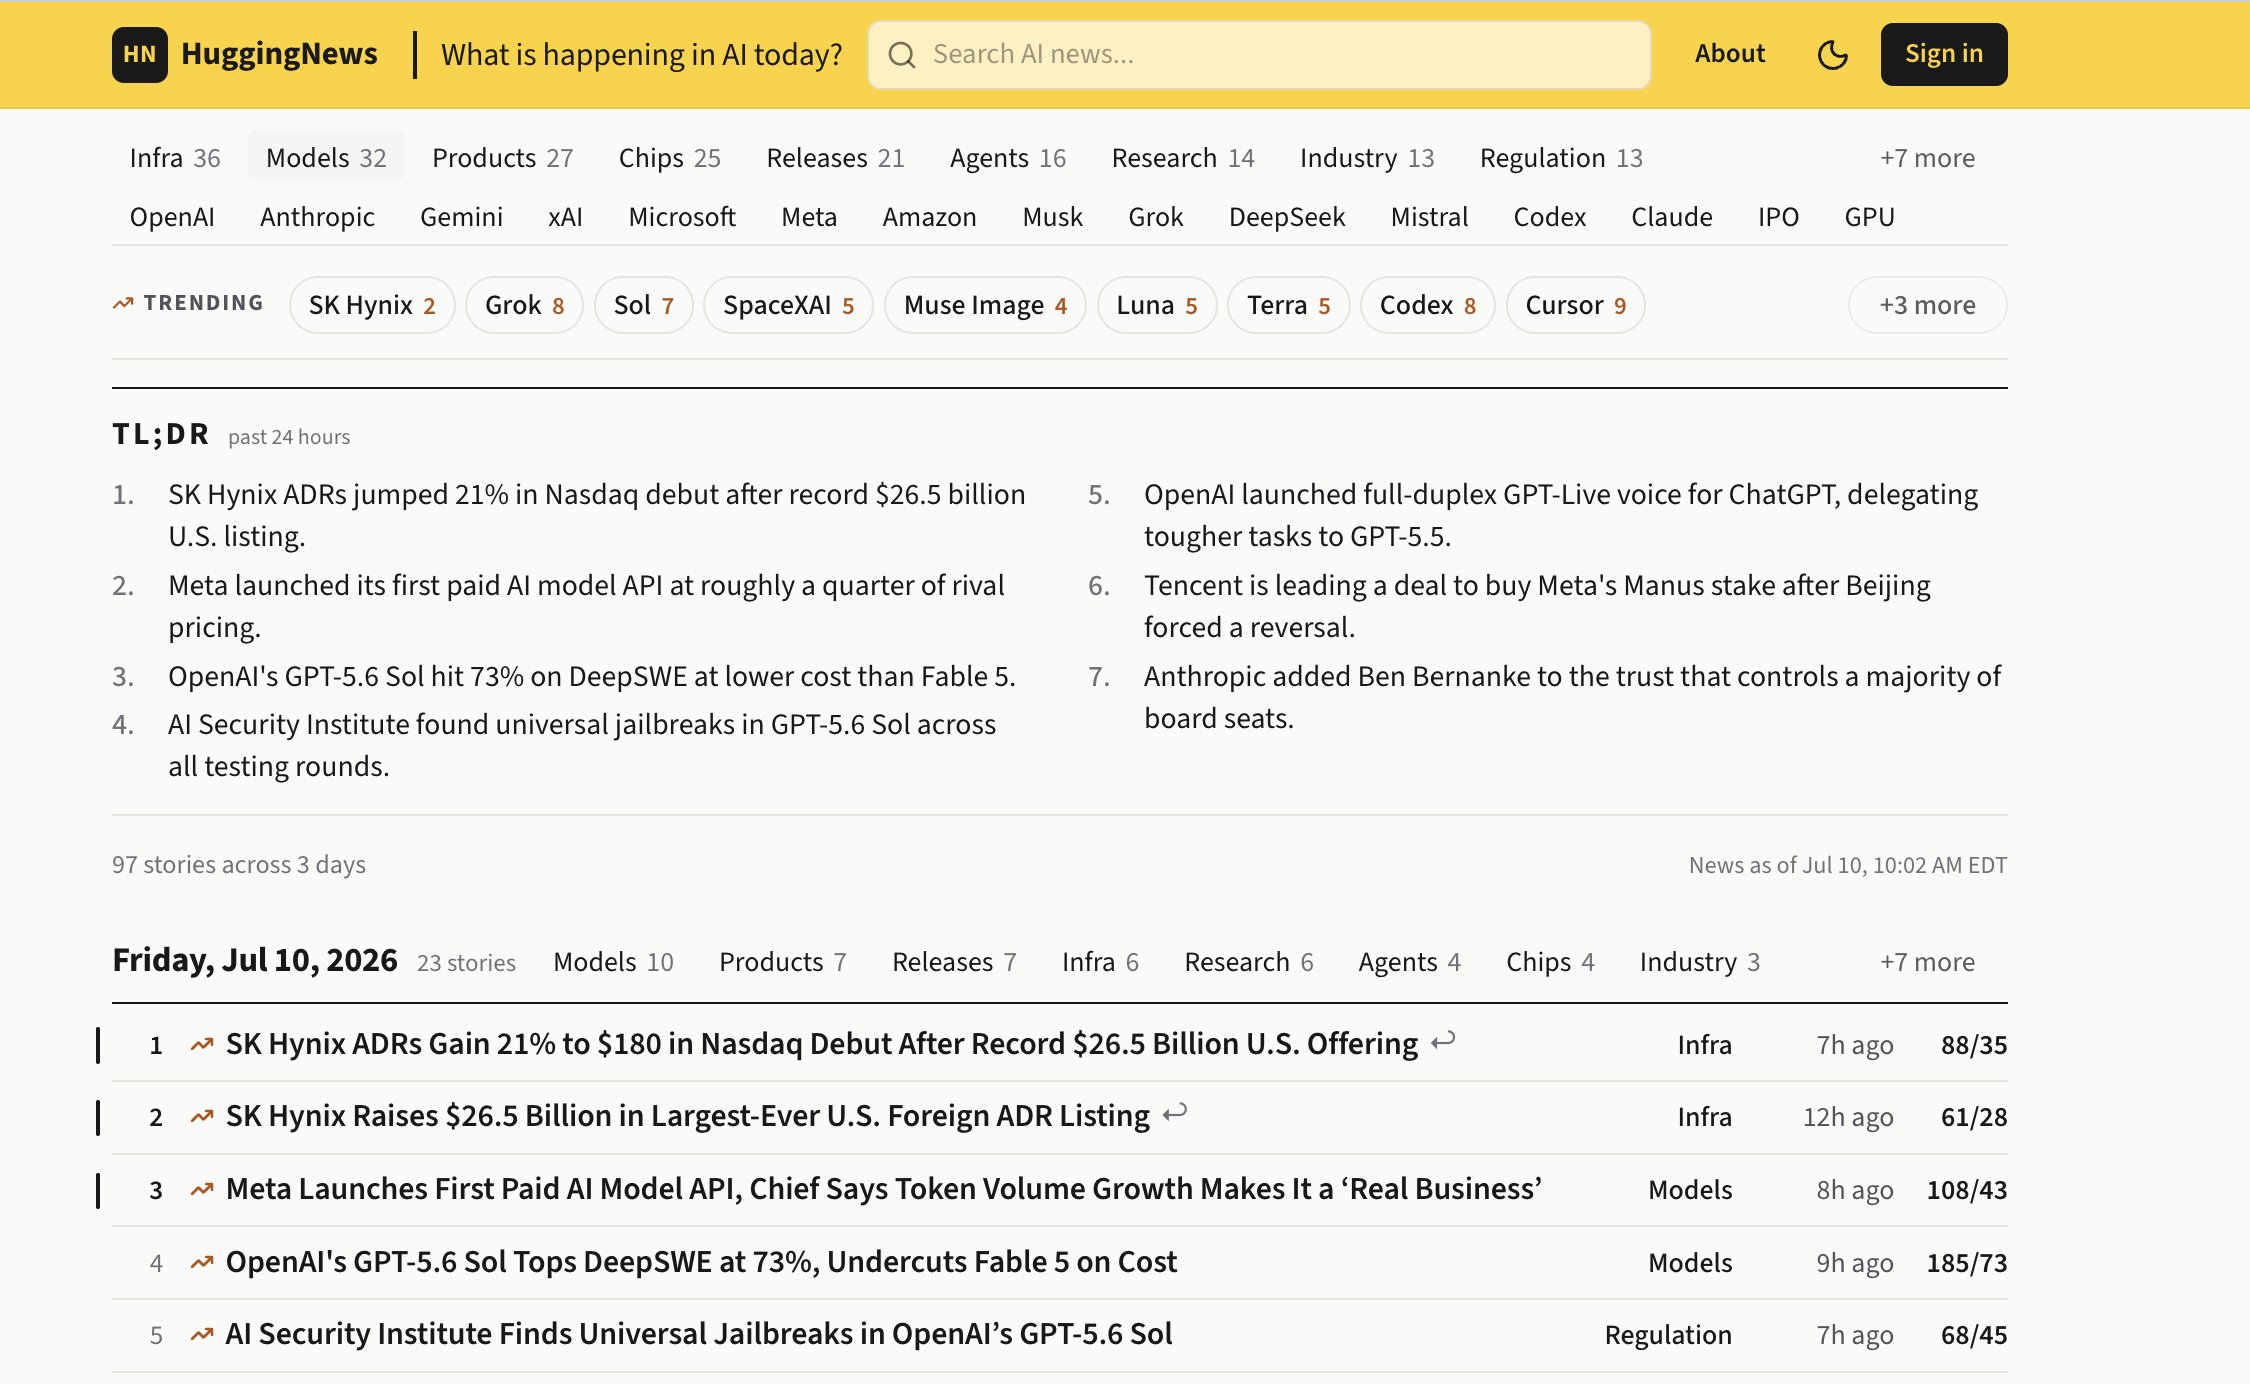Viewport: 2250px width, 1384px height.
Task: Filter Friday stories by Chips 4
Action: pyautogui.click(x=1550, y=962)
